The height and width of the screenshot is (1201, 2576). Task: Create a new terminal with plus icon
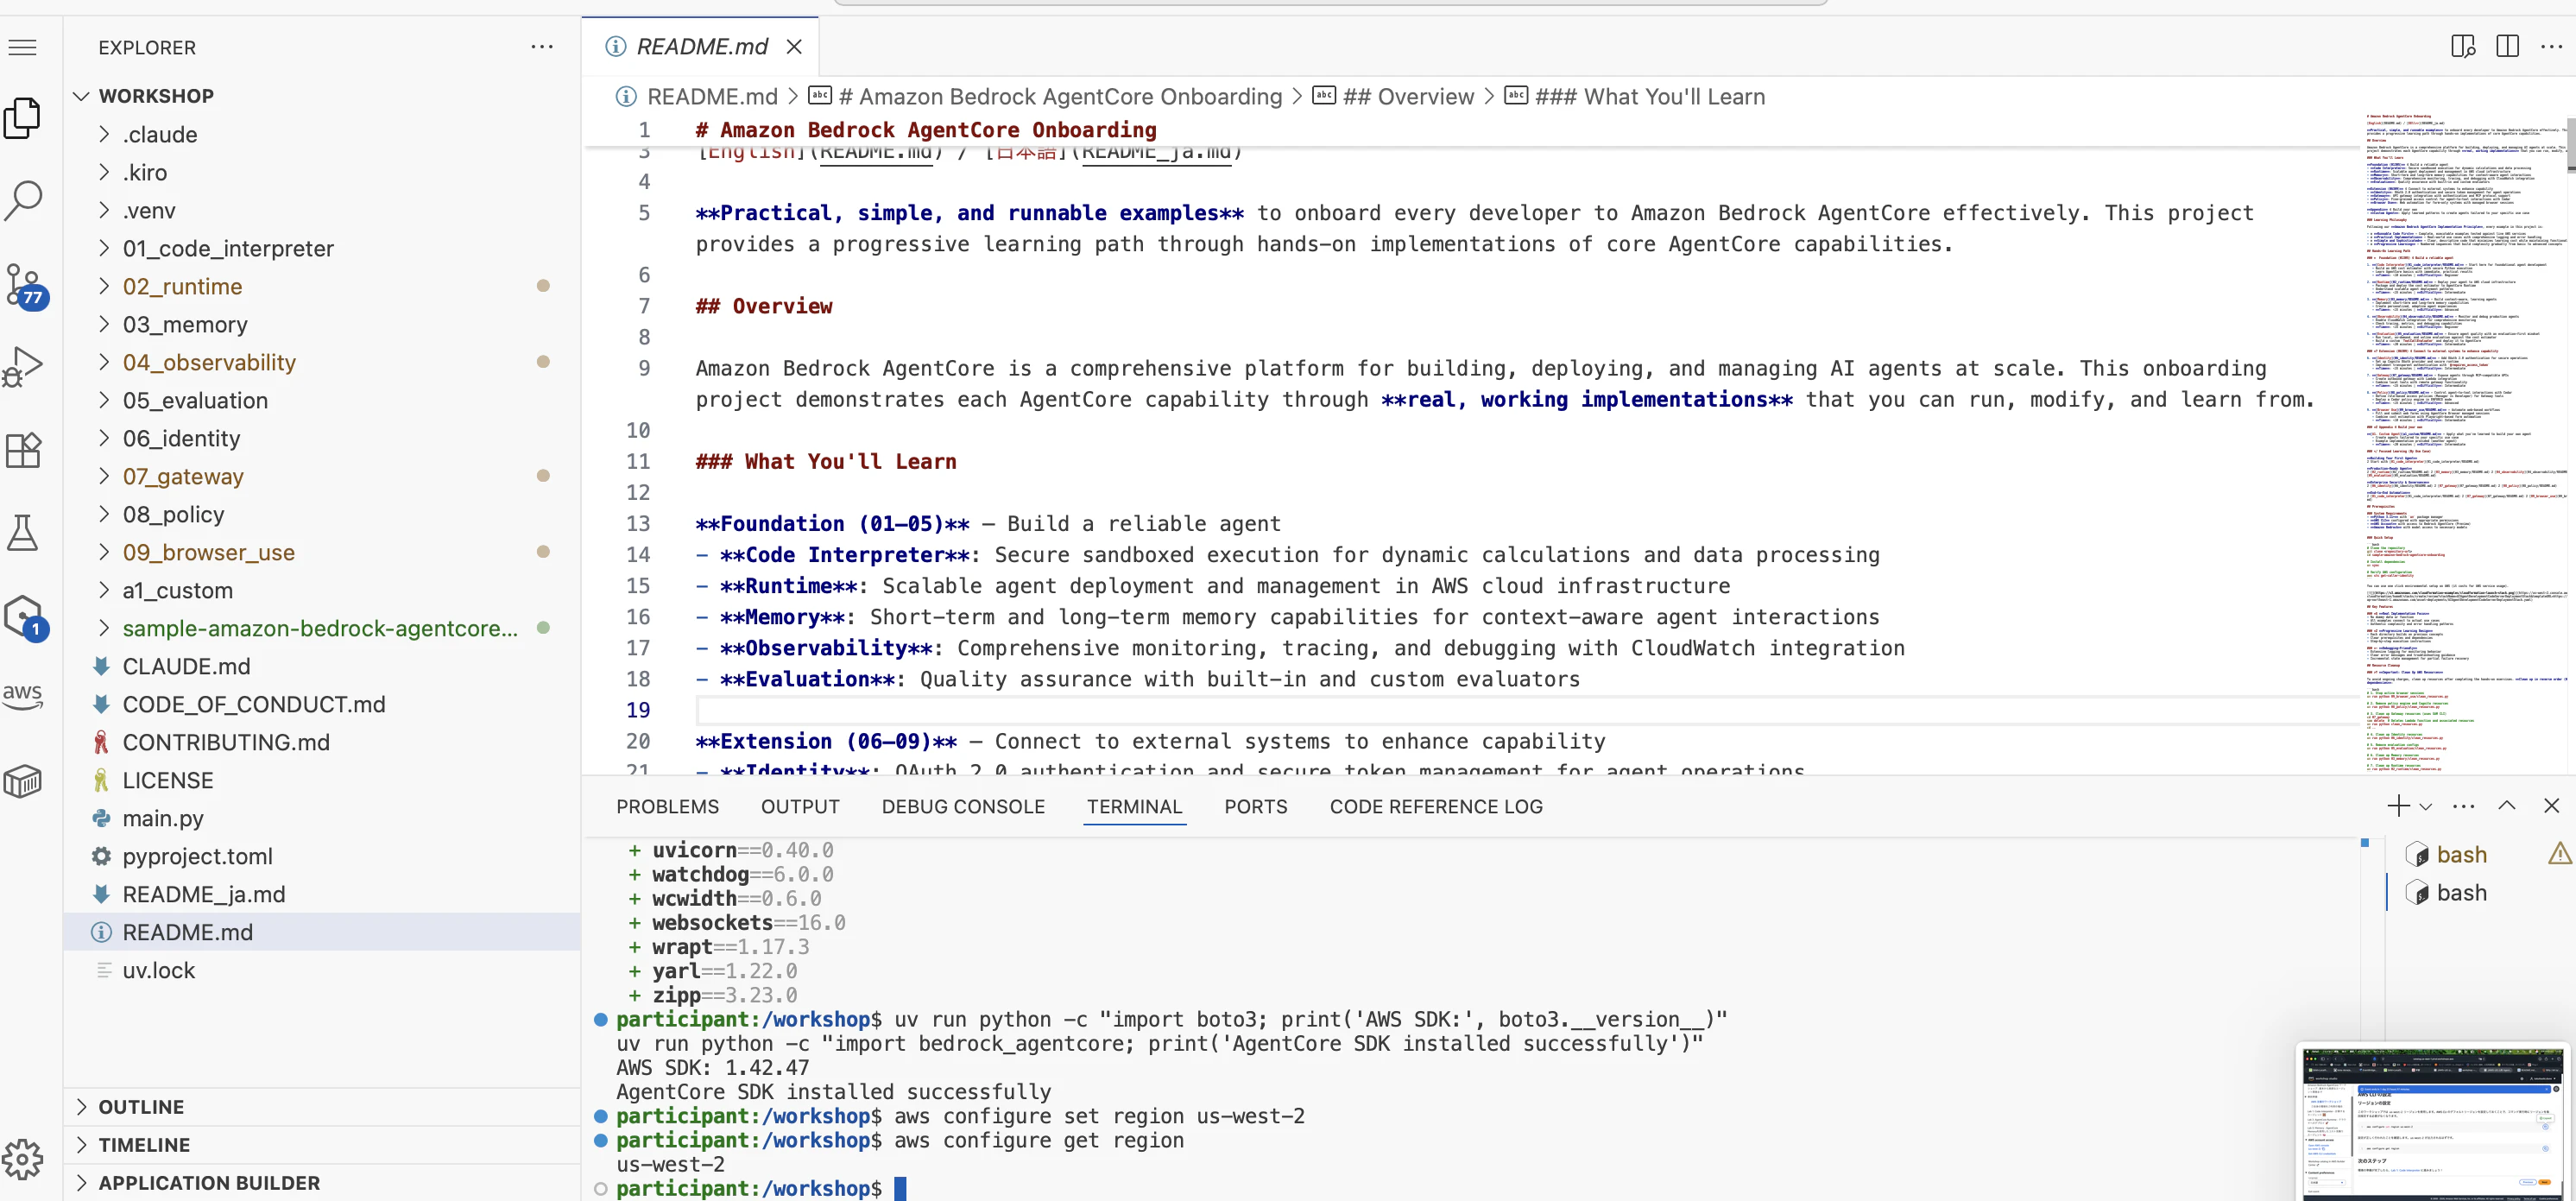pos(2398,806)
